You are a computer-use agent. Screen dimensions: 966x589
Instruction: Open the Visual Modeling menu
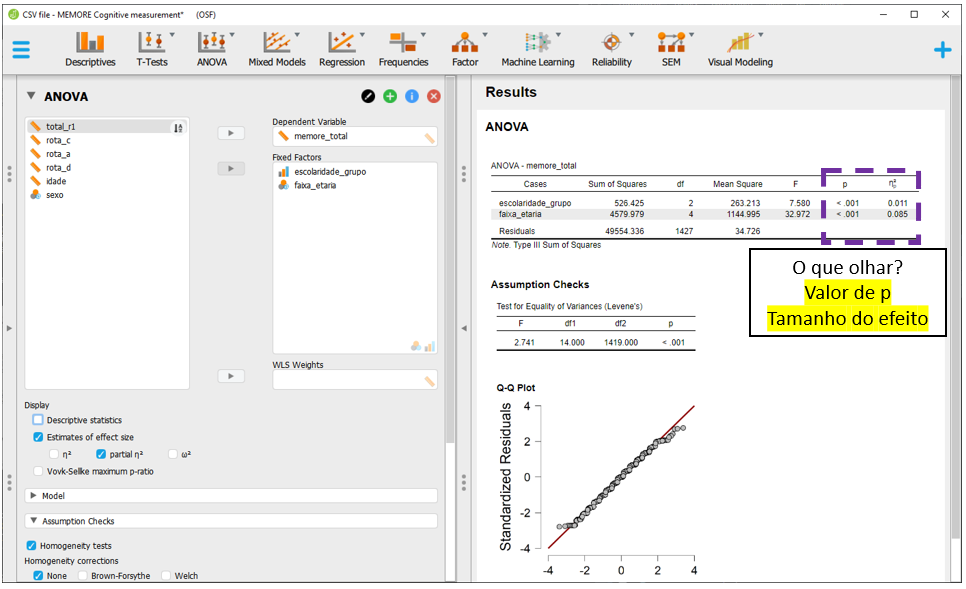[x=740, y=49]
